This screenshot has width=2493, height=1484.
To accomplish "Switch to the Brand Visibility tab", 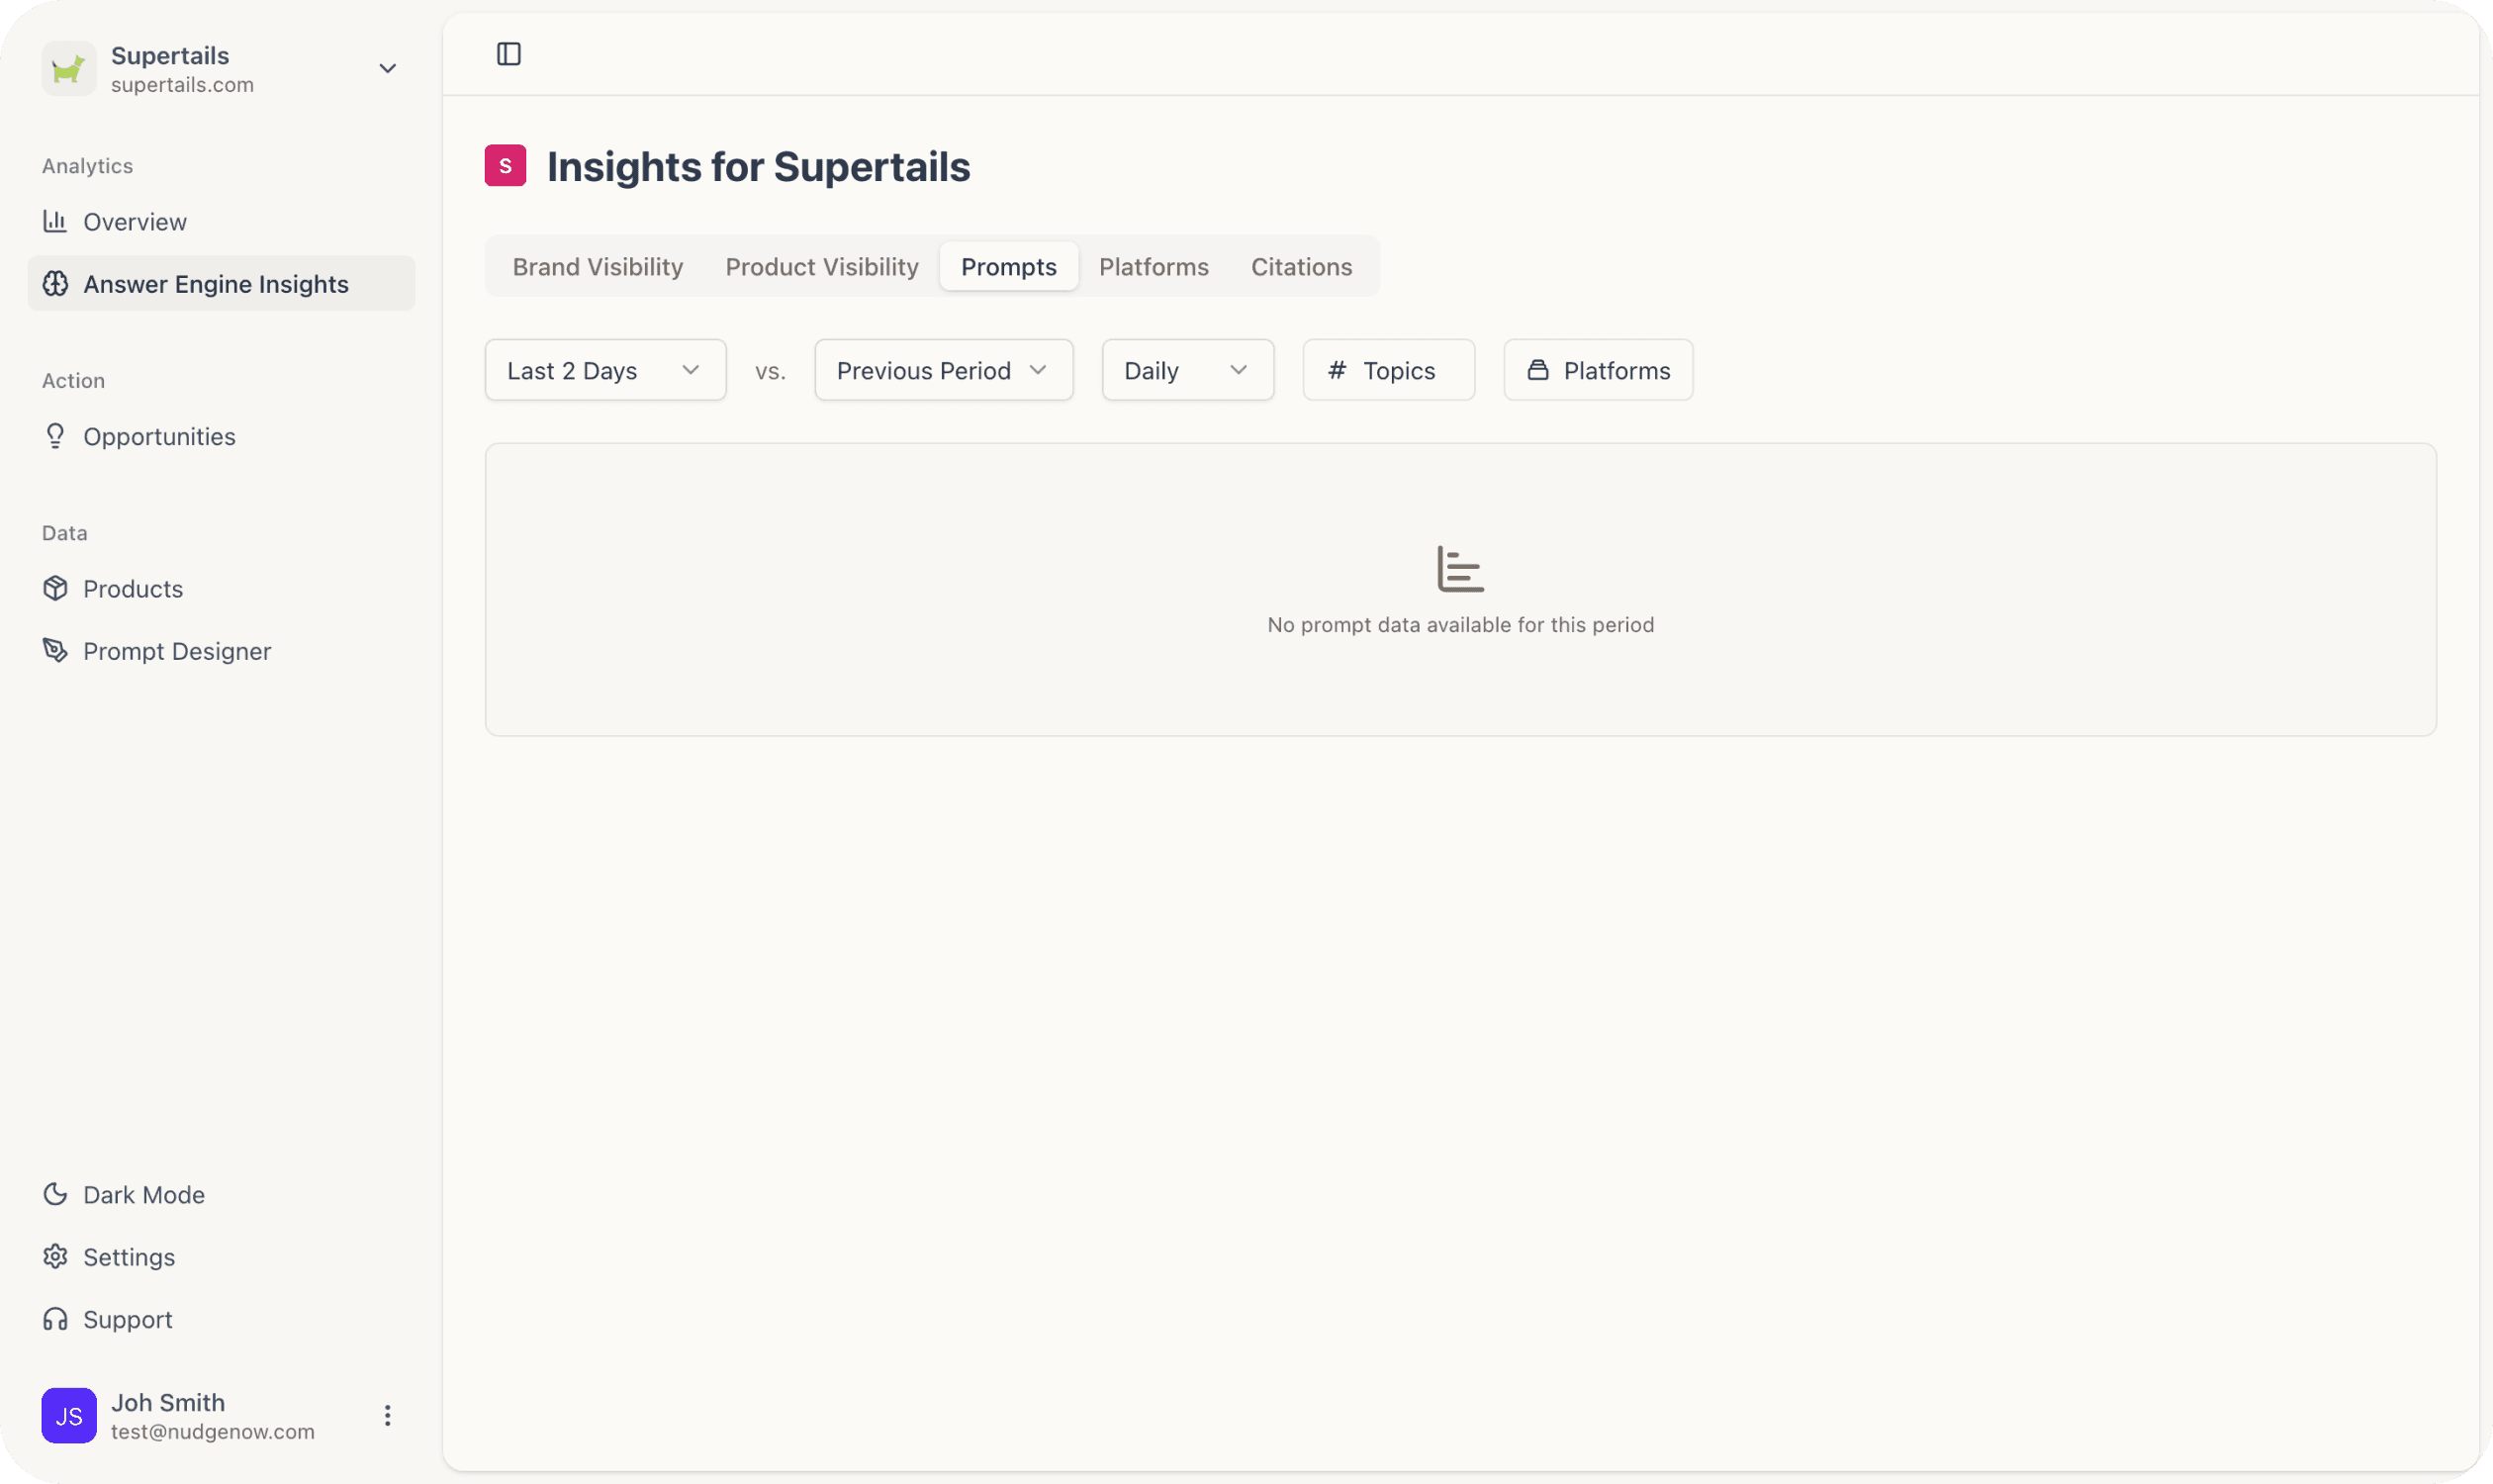I will [x=597, y=267].
